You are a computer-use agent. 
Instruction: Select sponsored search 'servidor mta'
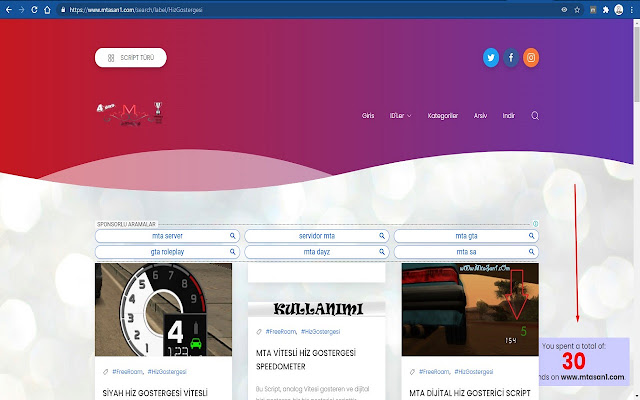[x=317, y=236]
